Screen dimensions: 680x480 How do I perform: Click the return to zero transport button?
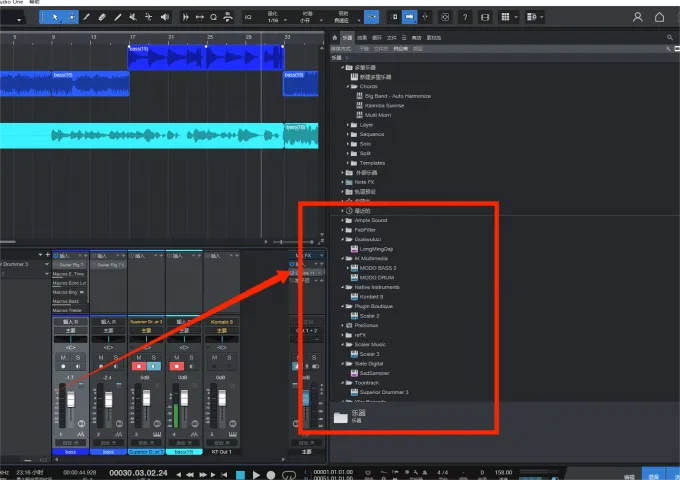[224, 475]
